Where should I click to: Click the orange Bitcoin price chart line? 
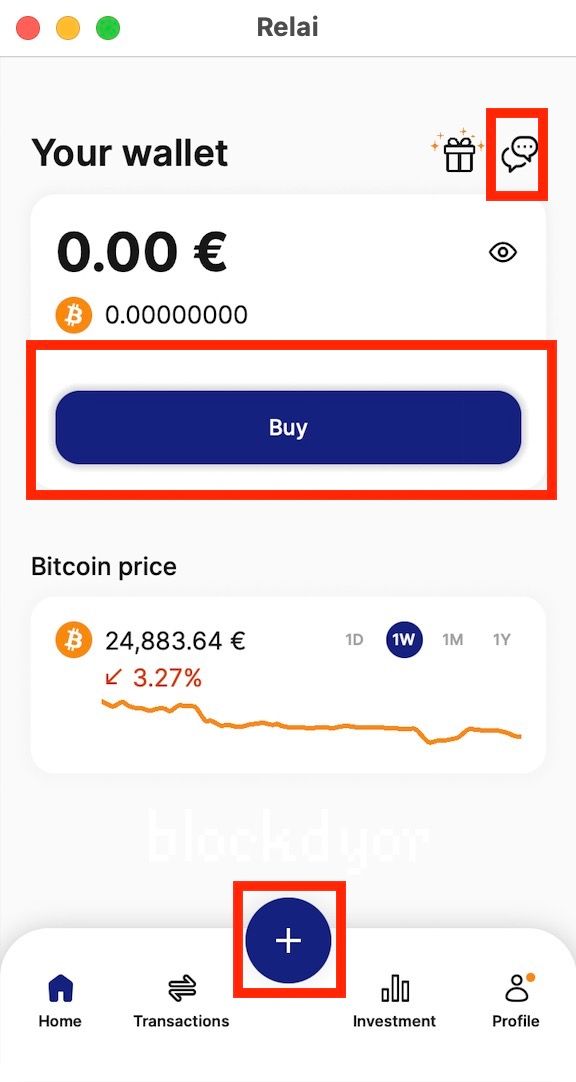click(x=311, y=722)
